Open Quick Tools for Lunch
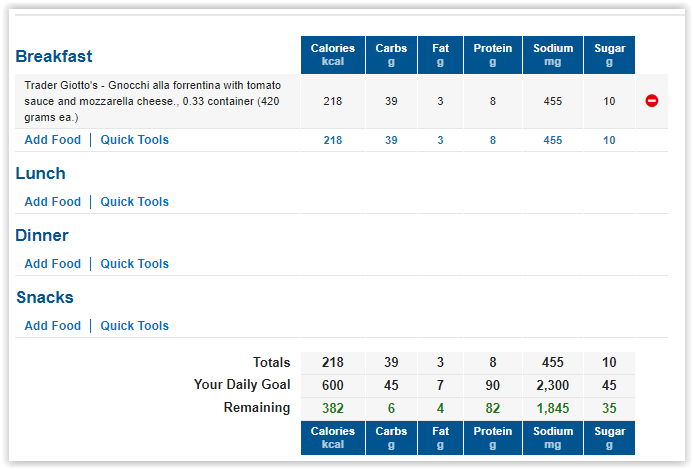The width and height of the screenshot is (693, 469). [x=134, y=202]
